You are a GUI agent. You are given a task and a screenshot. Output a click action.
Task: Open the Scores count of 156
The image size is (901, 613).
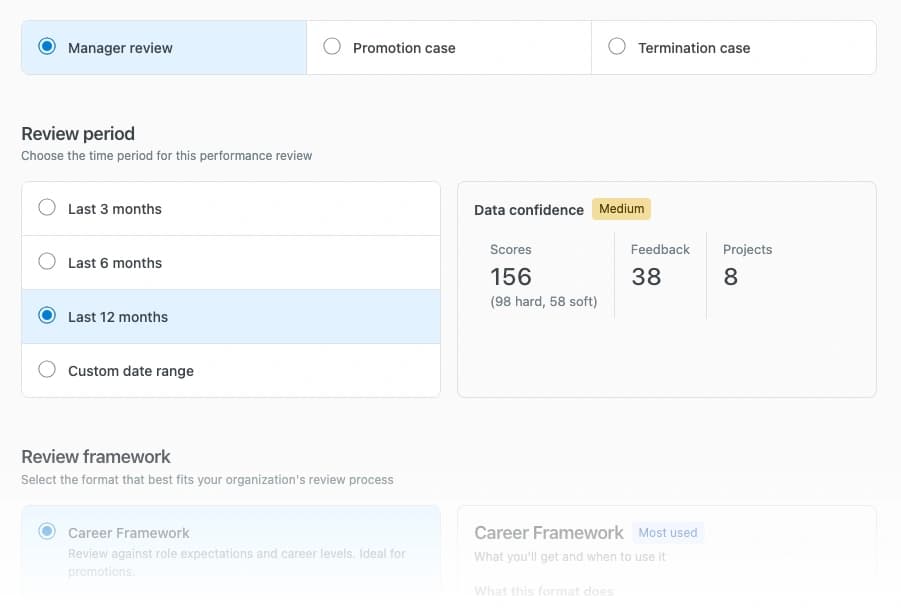[511, 277]
